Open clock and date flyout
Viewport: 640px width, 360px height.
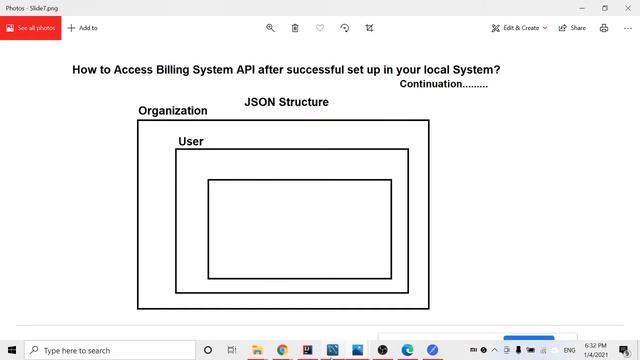[596, 350]
